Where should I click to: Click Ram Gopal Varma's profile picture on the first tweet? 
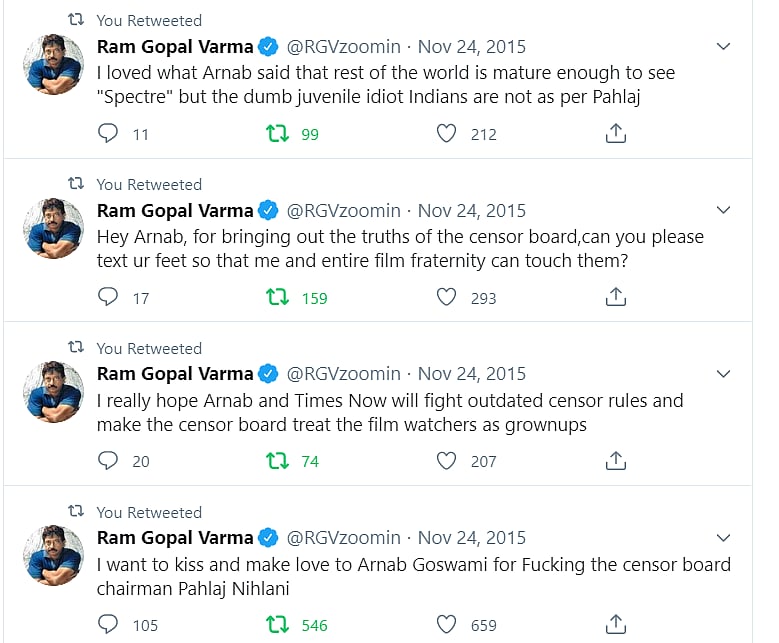pos(53,64)
